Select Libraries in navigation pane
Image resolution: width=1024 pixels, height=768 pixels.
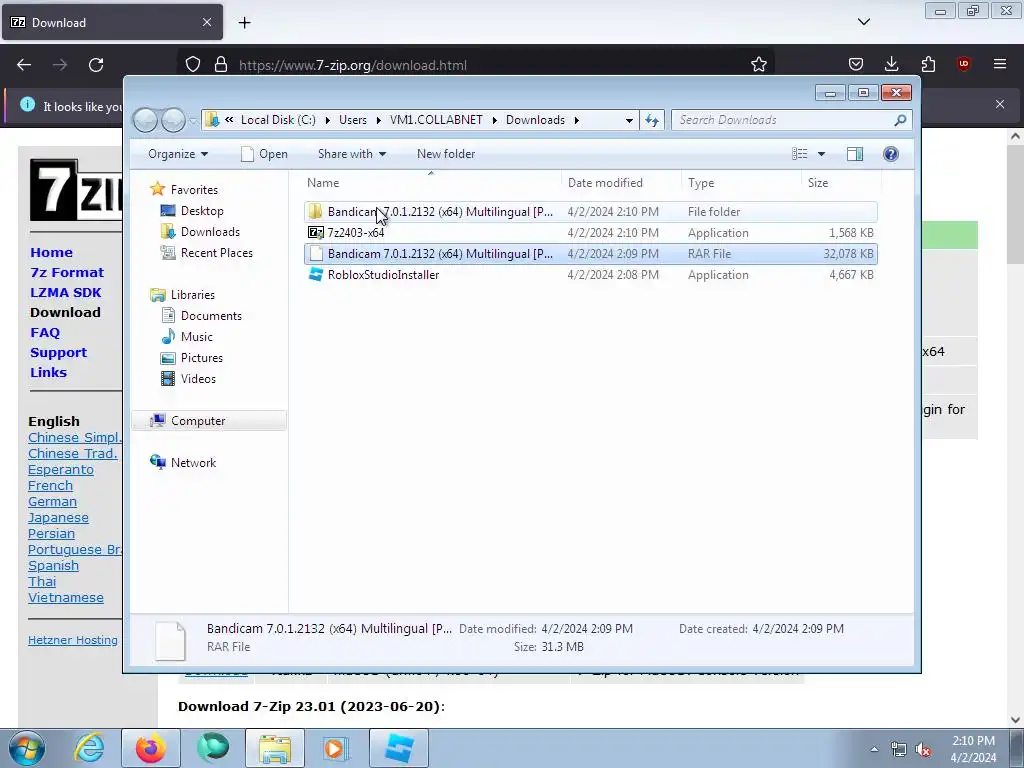click(x=192, y=295)
